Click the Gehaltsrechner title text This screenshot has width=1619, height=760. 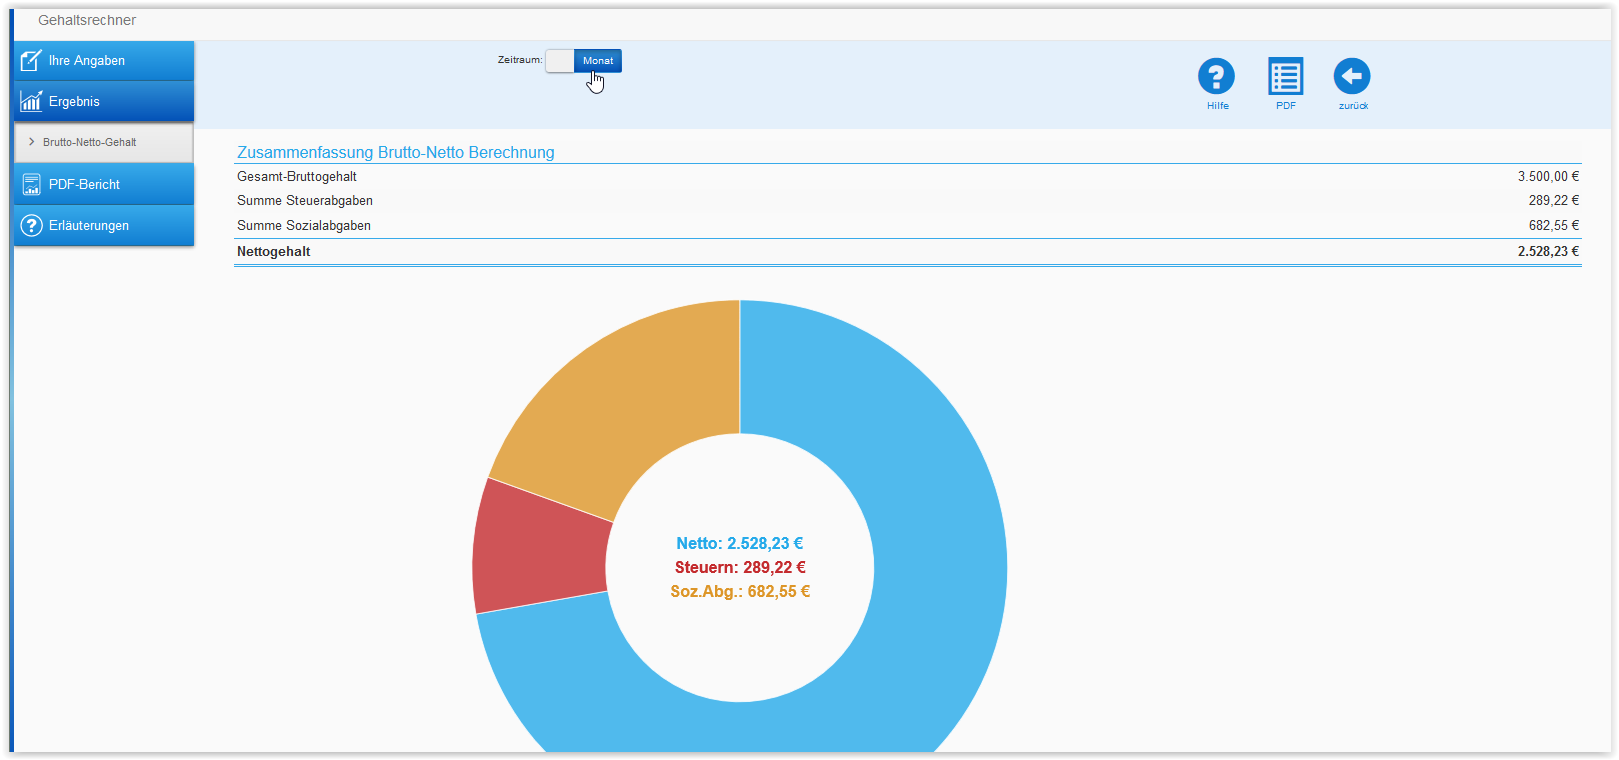[x=87, y=20]
